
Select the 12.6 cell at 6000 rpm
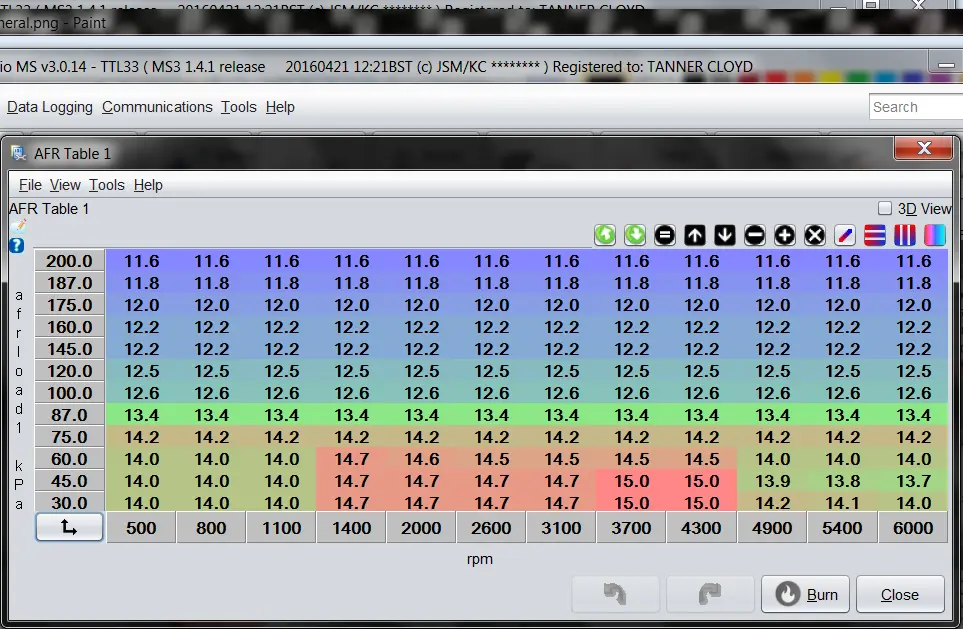coord(913,393)
